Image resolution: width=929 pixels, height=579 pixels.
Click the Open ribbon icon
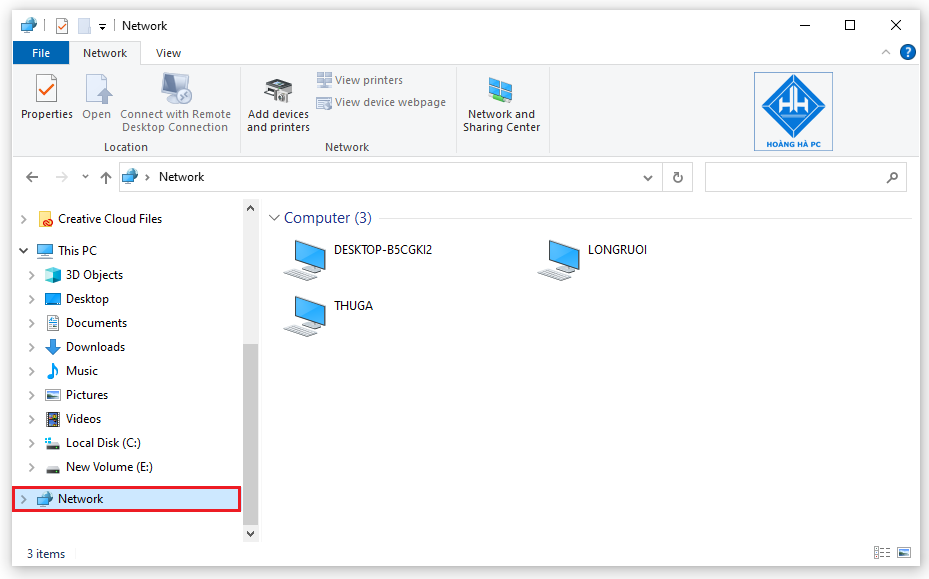pyautogui.click(x=97, y=89)
